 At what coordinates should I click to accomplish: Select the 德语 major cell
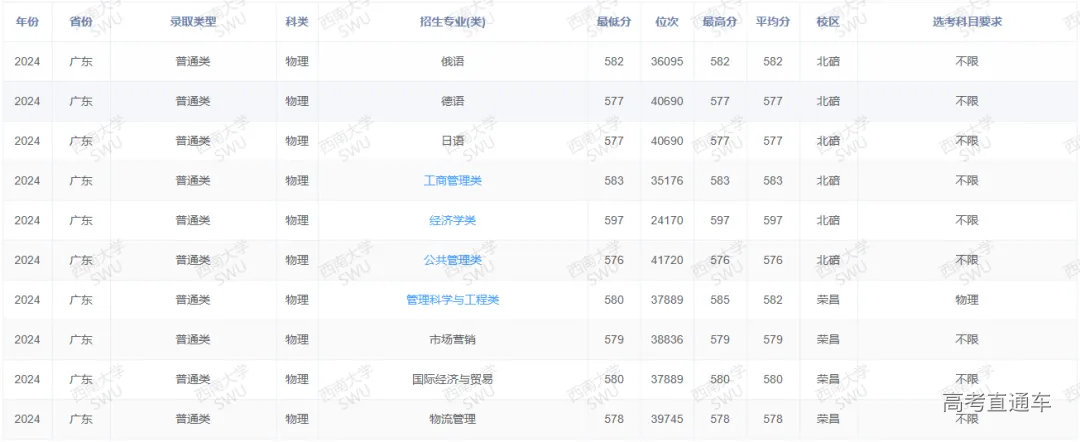click(x=452, y=101)
